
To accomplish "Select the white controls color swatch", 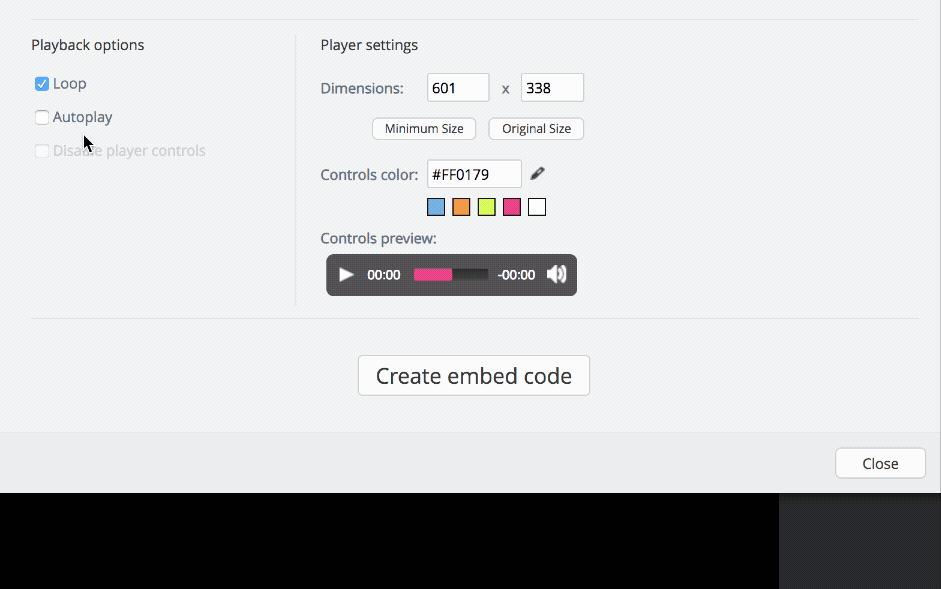I will (537, 206).
